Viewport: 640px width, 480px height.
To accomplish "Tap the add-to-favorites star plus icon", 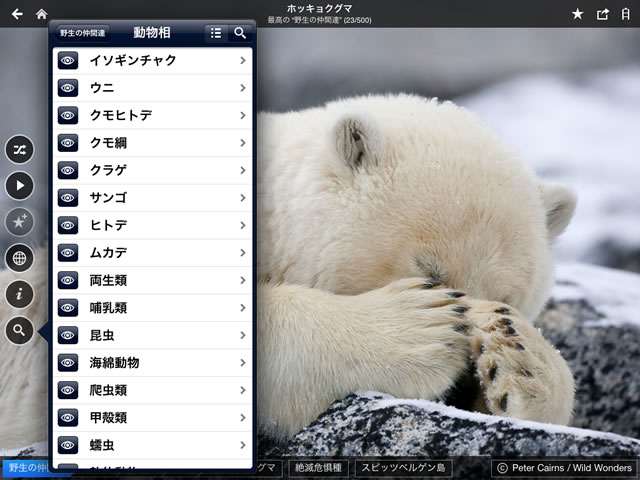I will (19, 222).
